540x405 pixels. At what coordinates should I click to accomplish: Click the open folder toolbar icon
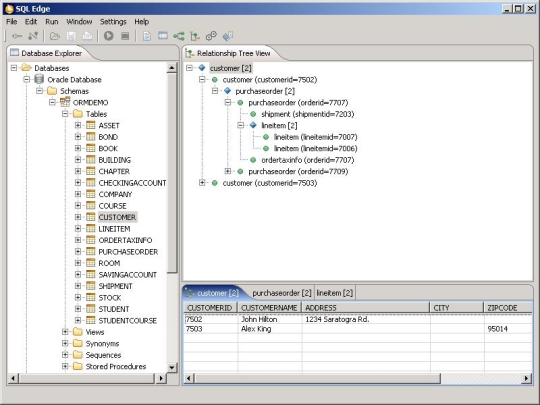click(55, 36)
